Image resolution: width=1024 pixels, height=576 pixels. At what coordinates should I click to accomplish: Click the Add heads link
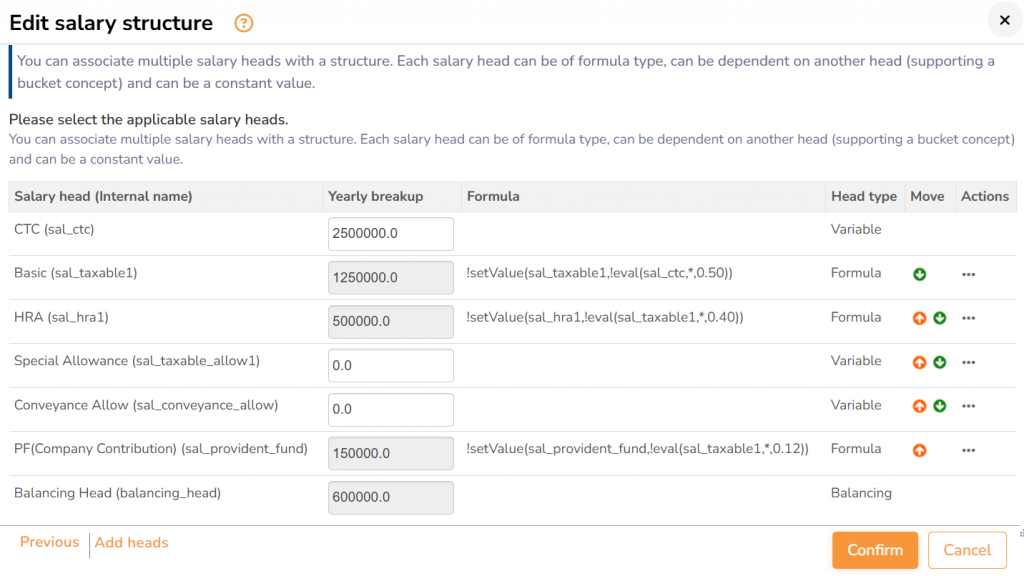[x=131, y=543]
